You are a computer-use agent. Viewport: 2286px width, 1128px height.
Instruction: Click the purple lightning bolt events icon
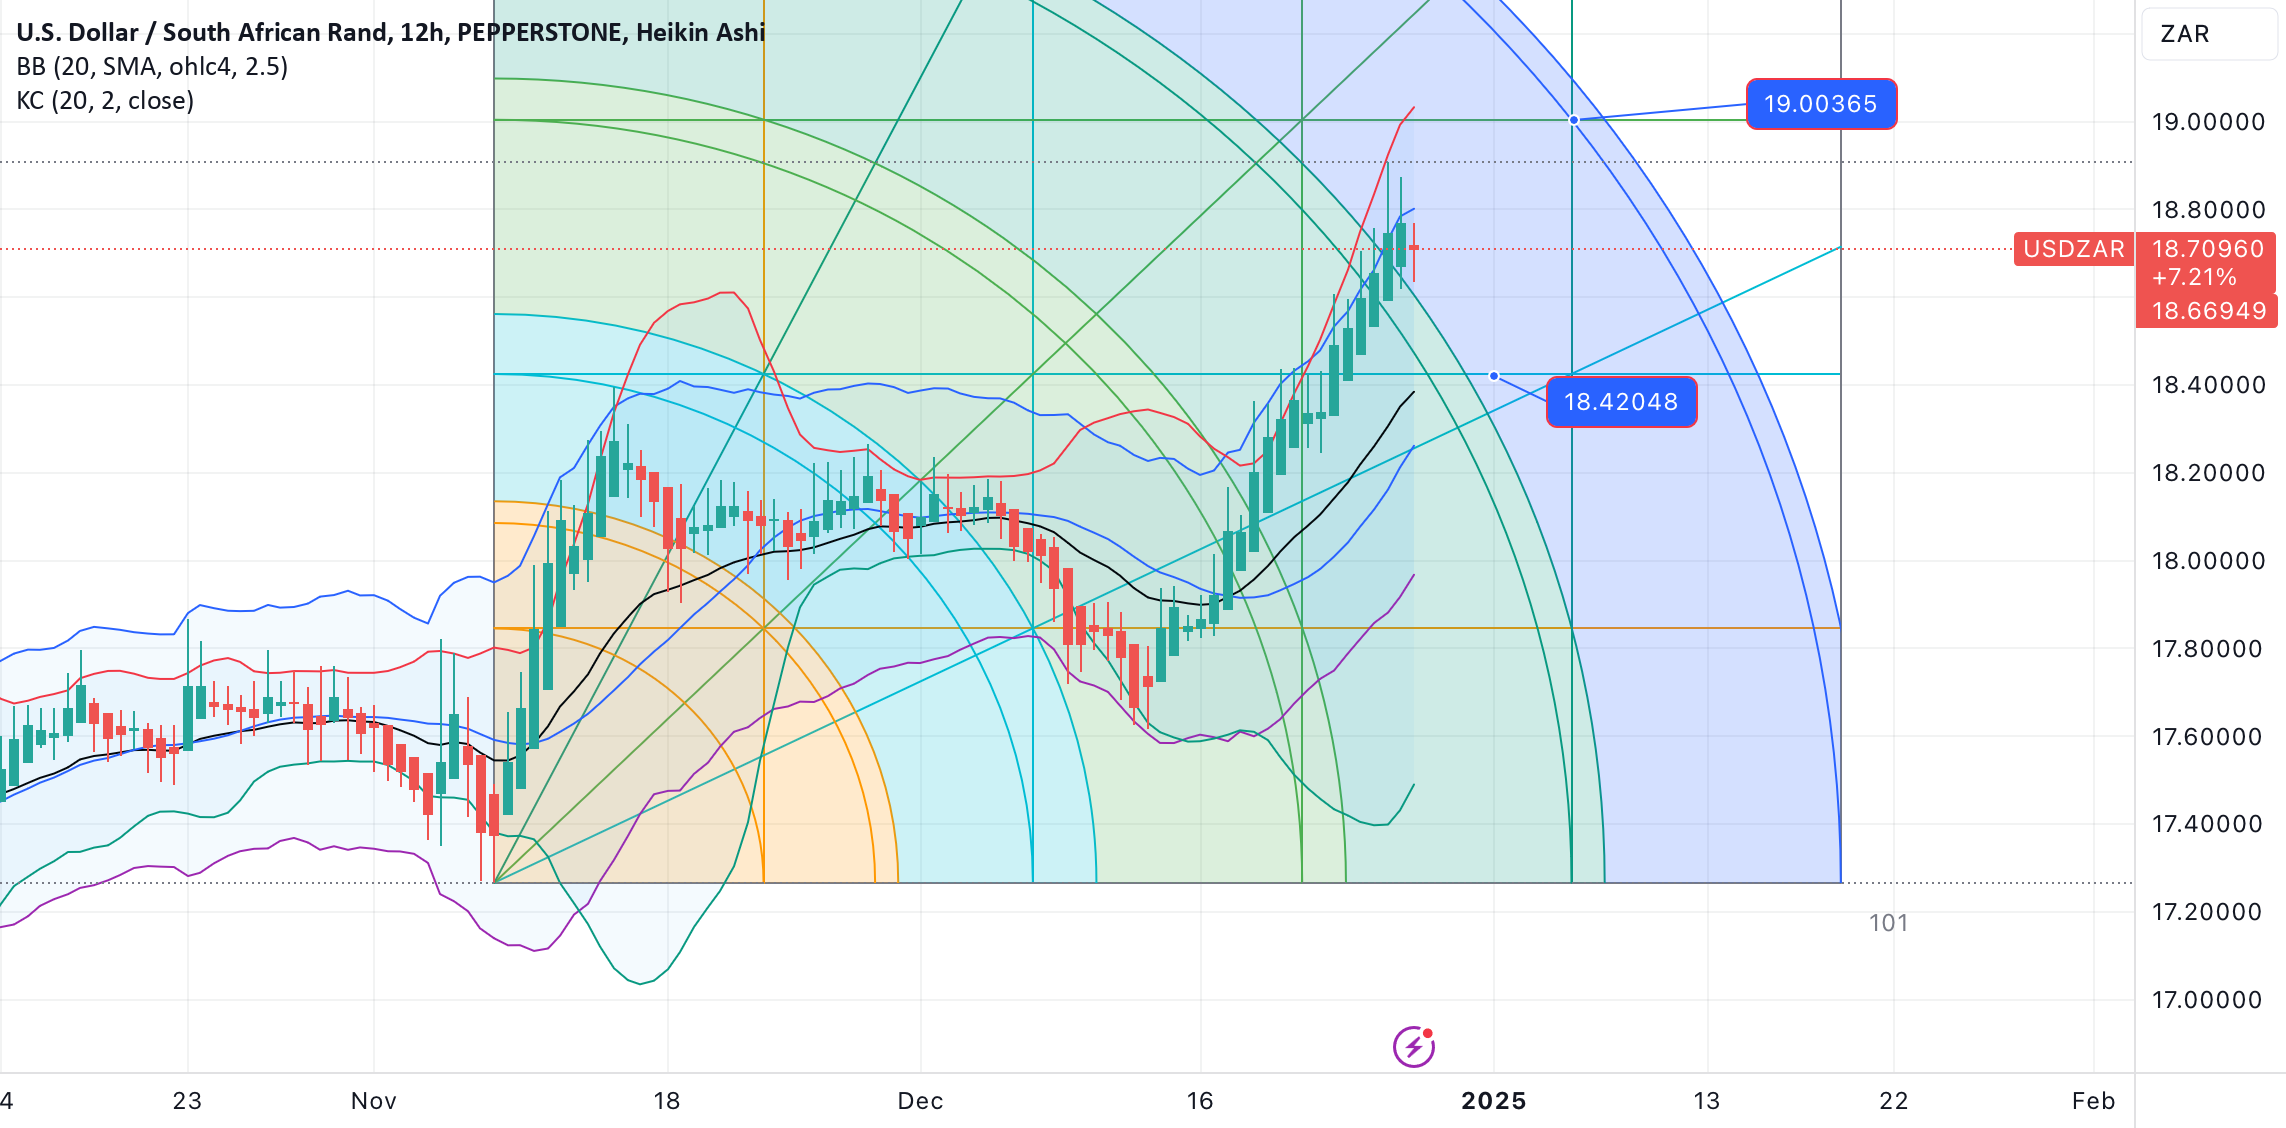[1414, 1046]
